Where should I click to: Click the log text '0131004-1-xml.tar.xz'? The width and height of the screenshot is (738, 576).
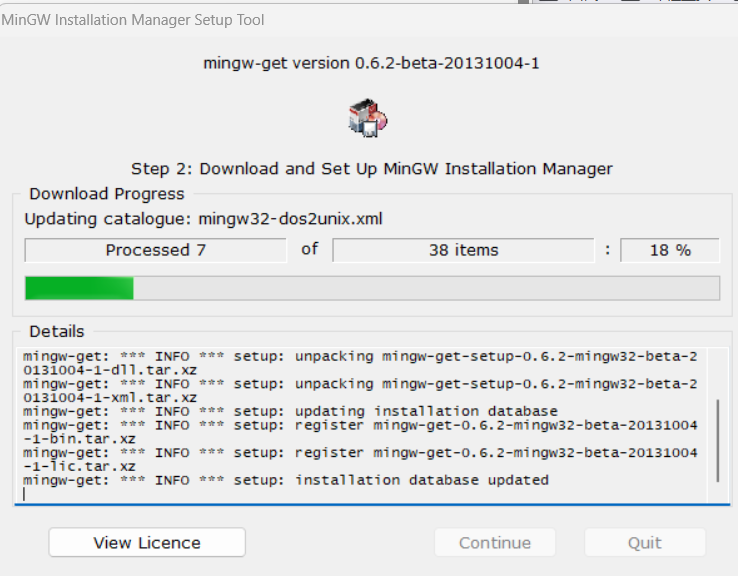point(110,398)
